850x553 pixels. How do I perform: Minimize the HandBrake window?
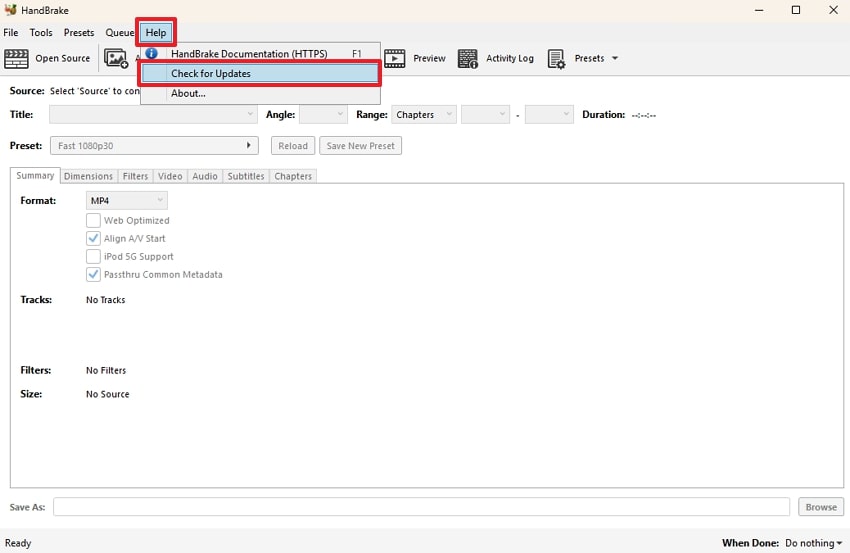pos(759,10)
